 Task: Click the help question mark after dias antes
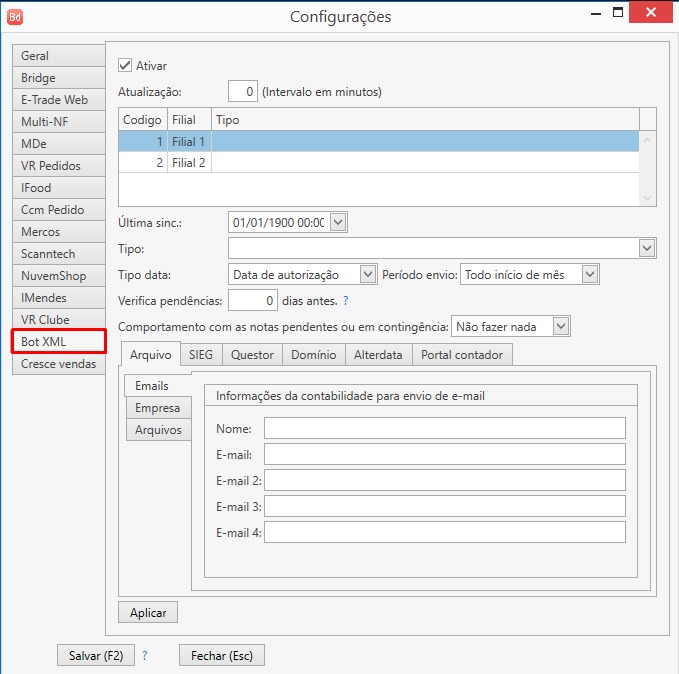(346, 301)
